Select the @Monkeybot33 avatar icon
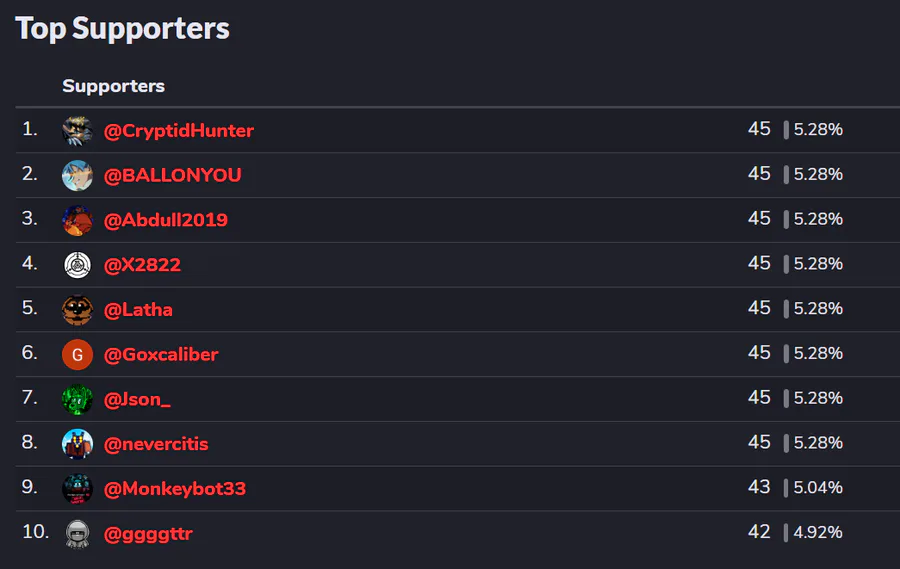The width and height of the screenshot is (900, 569). [x=77, y=489]
